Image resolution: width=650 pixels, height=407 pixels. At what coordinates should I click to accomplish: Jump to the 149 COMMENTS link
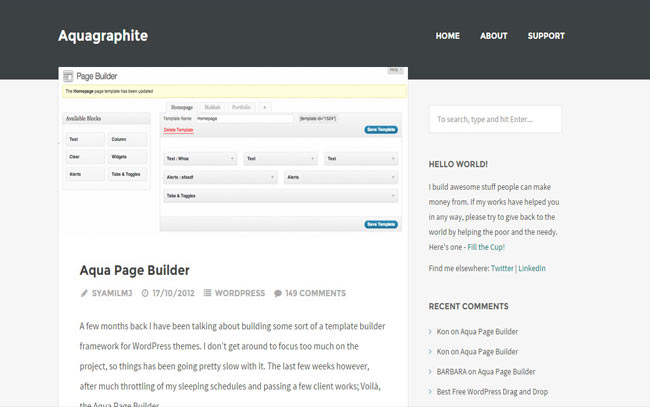point(315,293)
